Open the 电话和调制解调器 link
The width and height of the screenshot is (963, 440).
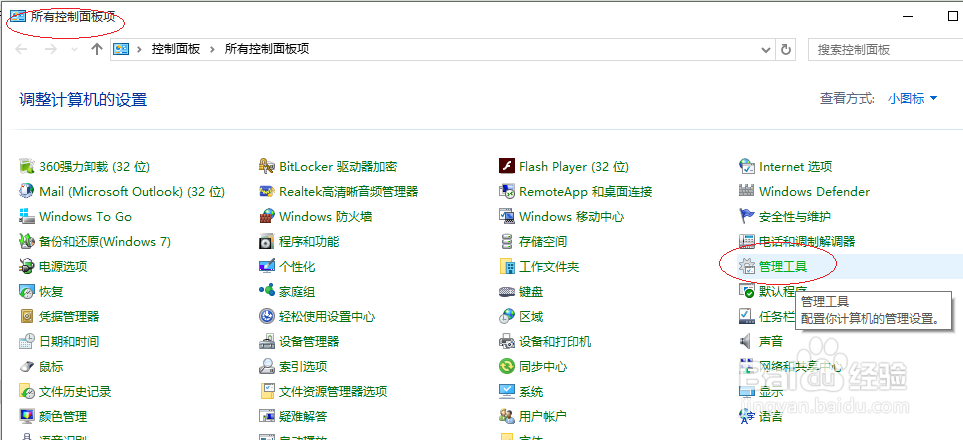(807, 242)
